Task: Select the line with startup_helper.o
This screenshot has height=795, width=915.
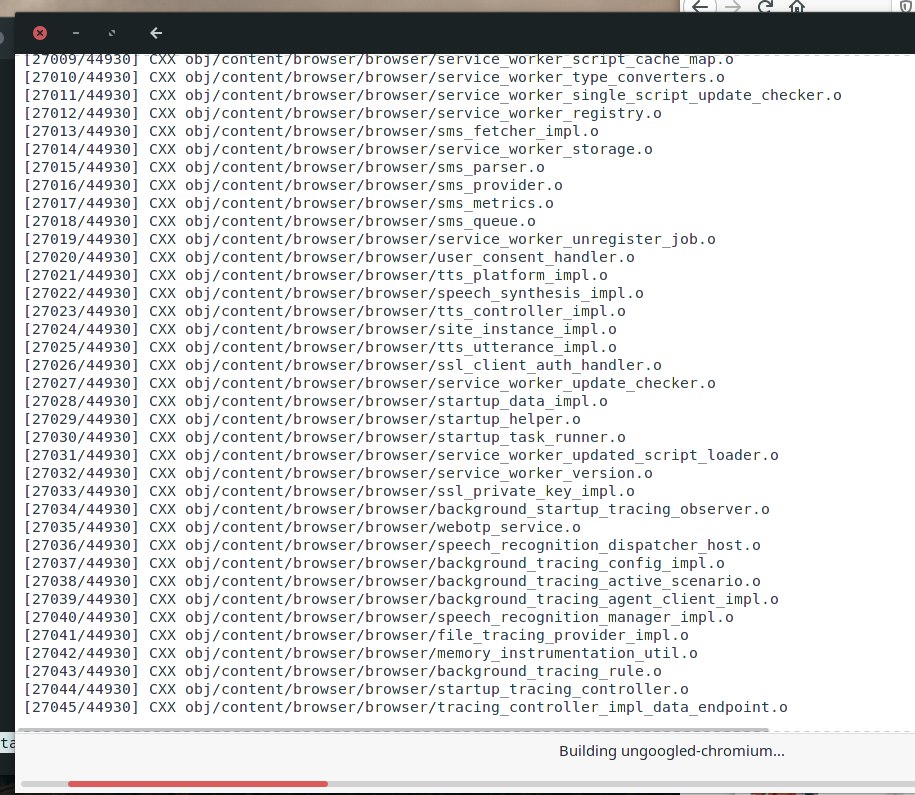Action: point(302,421)
